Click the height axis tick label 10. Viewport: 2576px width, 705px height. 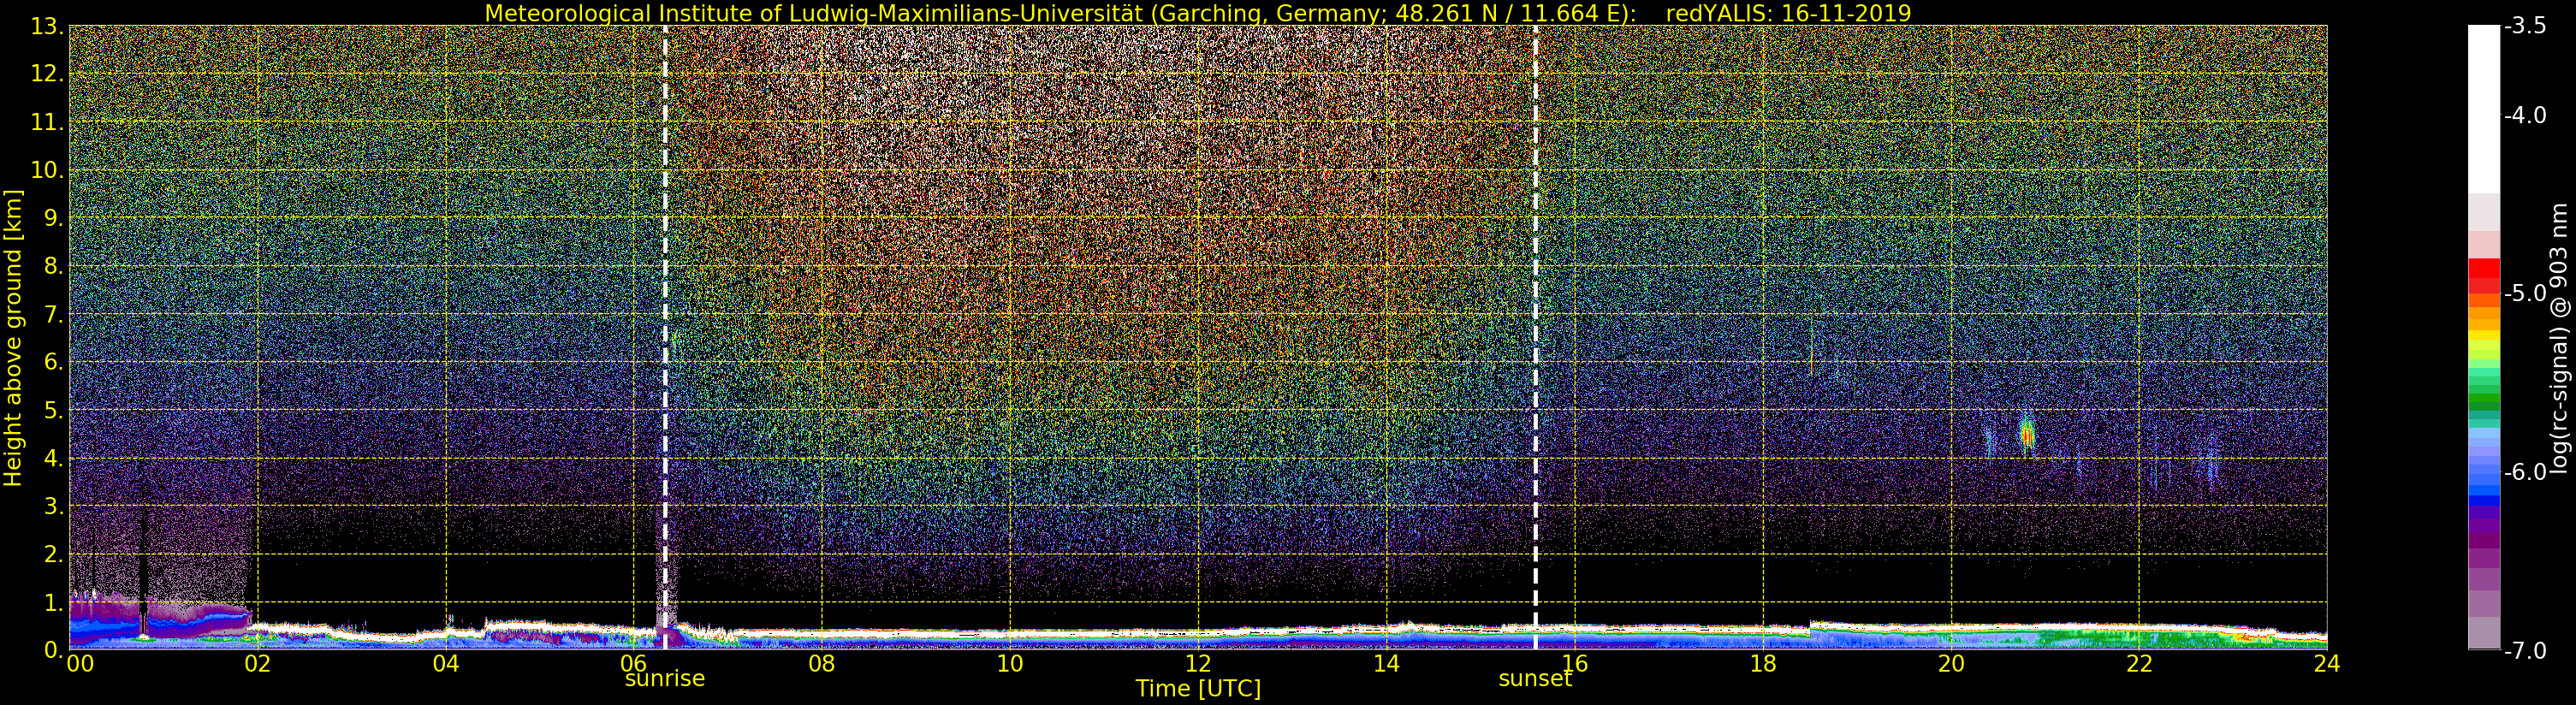tap(48, 170)
